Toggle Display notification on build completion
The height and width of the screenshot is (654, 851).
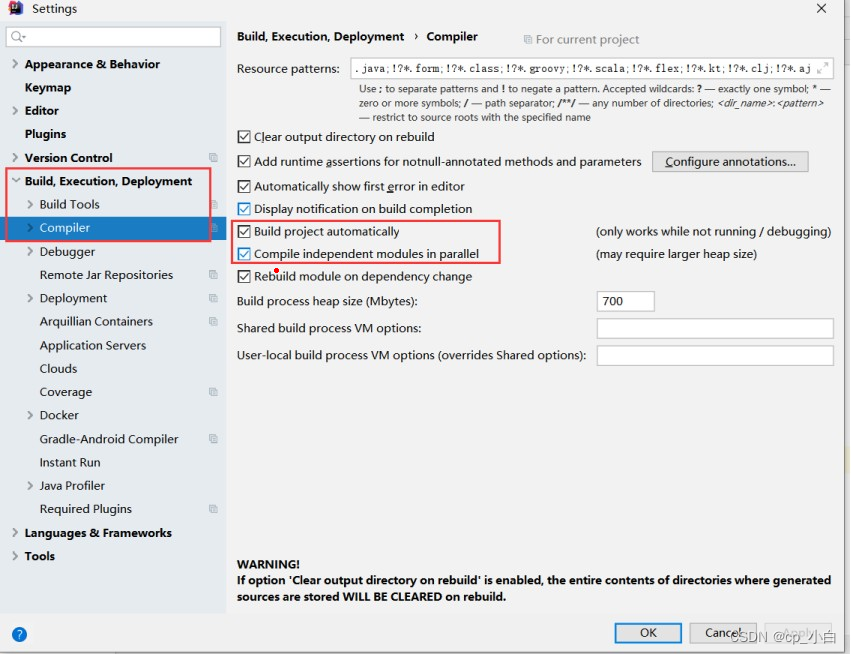click(244, 209)
